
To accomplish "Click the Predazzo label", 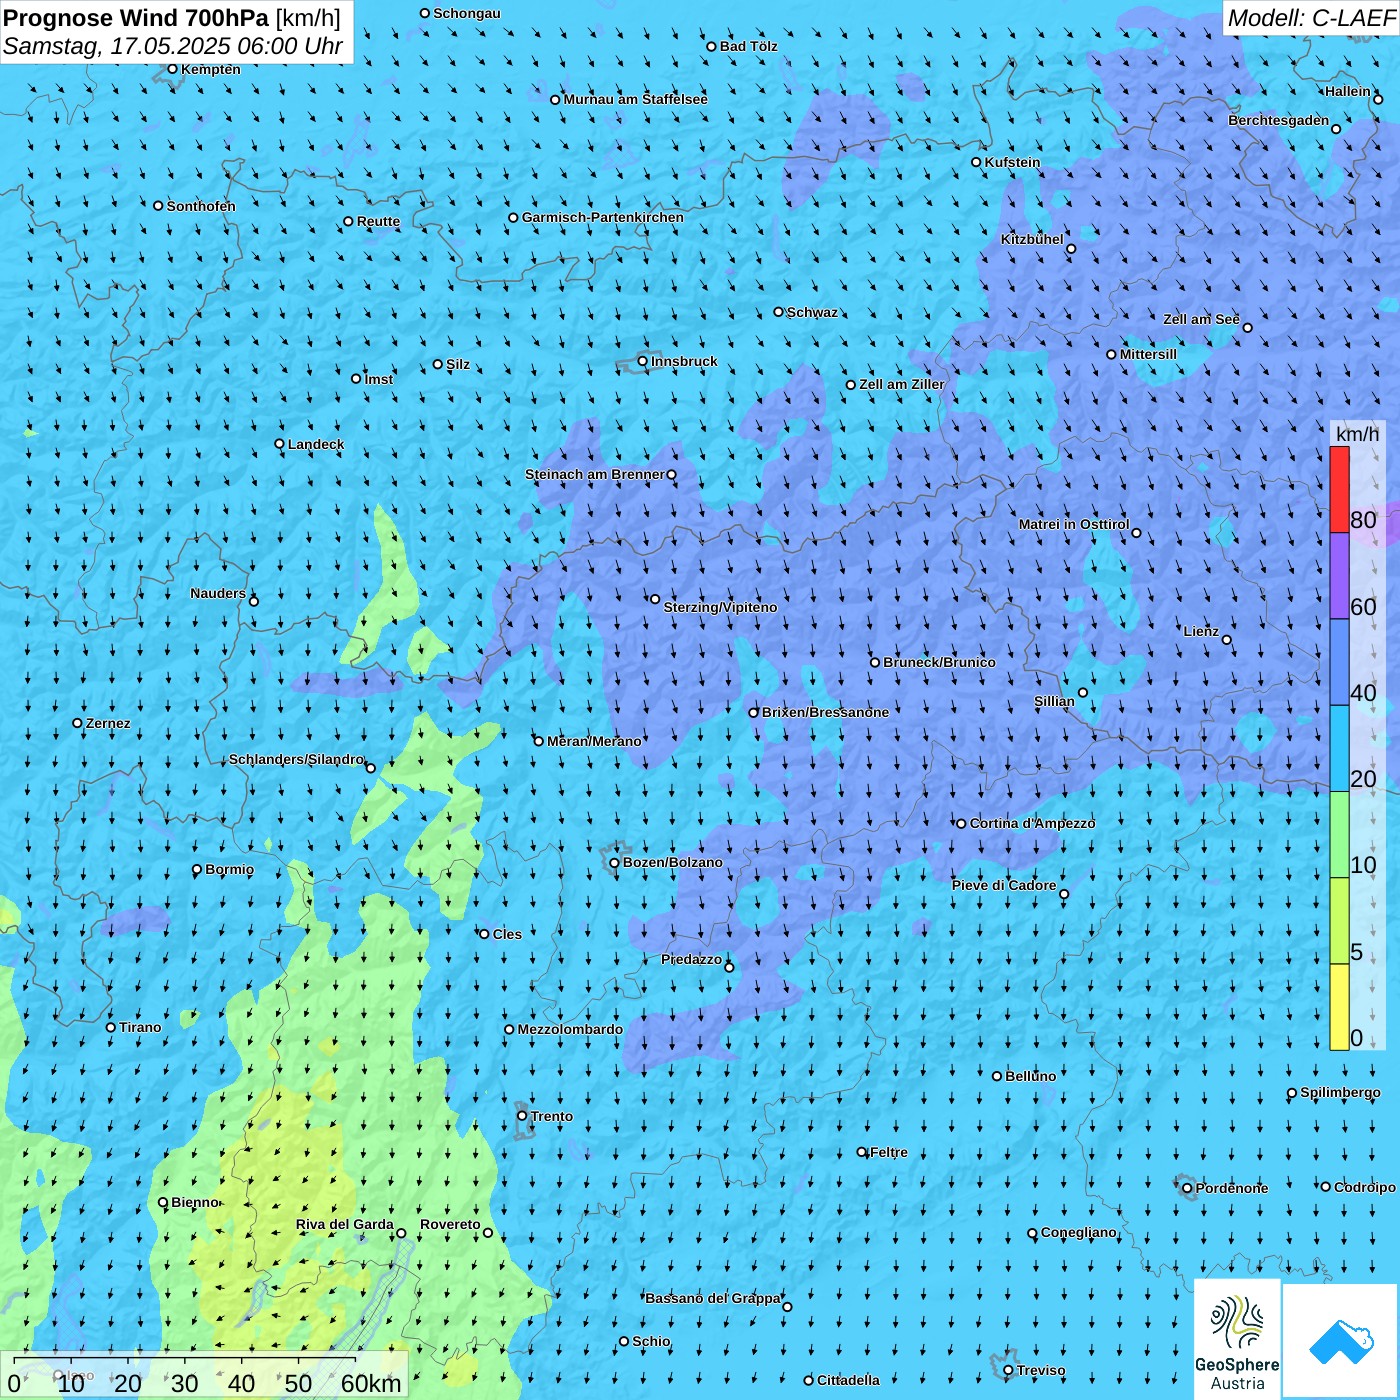I will click(691, 959).
